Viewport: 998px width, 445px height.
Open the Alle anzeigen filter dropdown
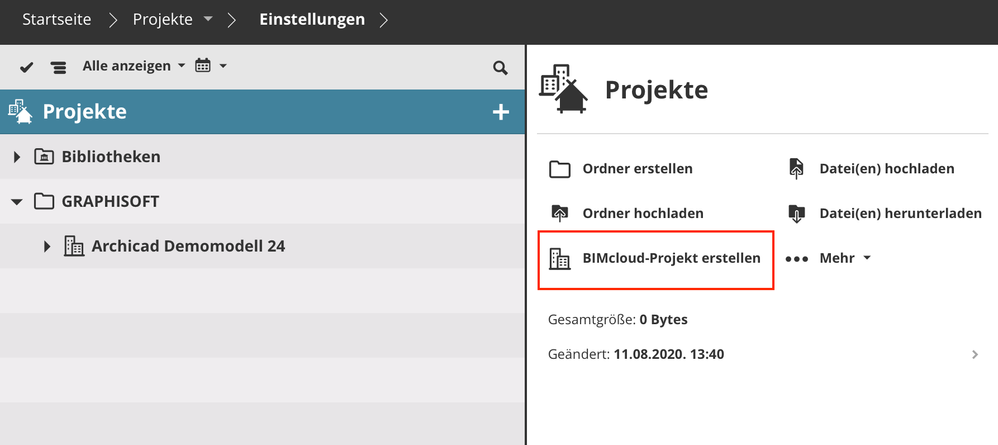click(134, 66)
